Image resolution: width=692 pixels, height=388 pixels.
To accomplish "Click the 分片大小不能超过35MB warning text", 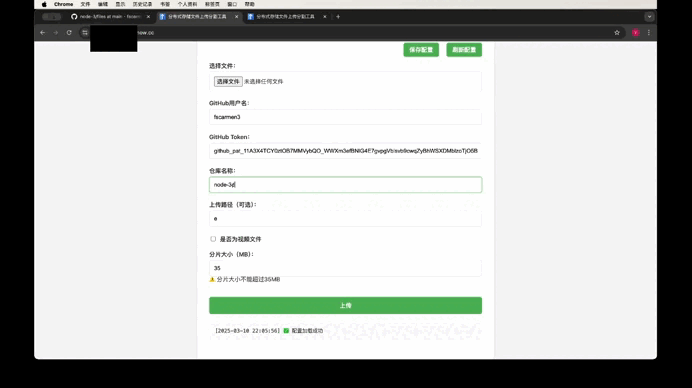I will point(248,279).
